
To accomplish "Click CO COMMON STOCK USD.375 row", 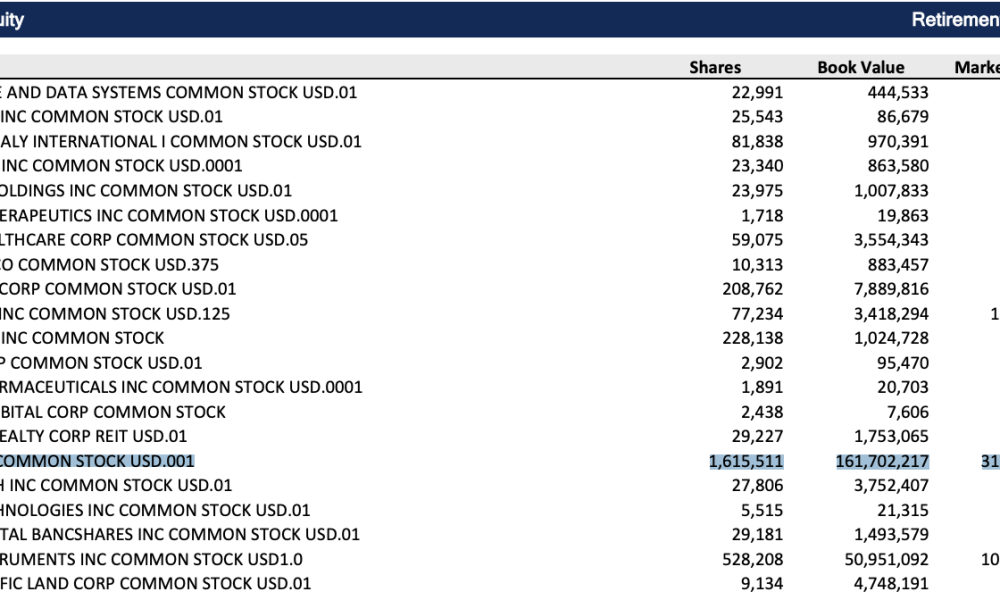I will [109, 265].
